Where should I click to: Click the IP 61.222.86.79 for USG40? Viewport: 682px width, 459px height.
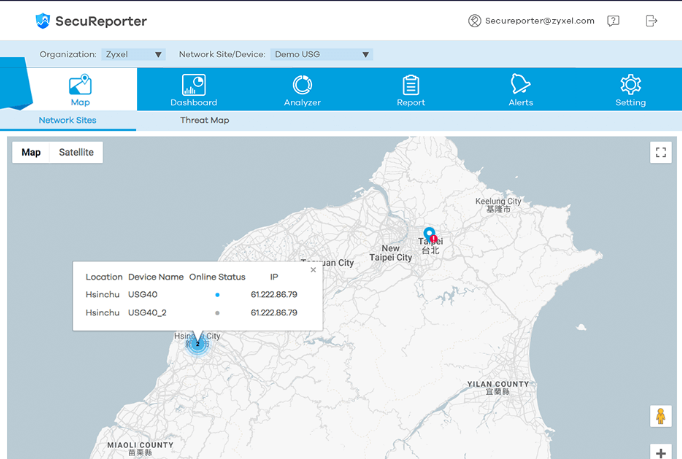[274, 295]
